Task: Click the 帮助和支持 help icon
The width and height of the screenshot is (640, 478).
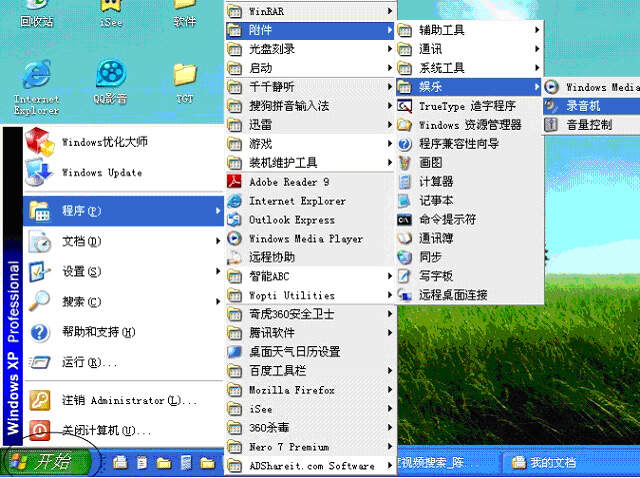Action: point(40,332)
